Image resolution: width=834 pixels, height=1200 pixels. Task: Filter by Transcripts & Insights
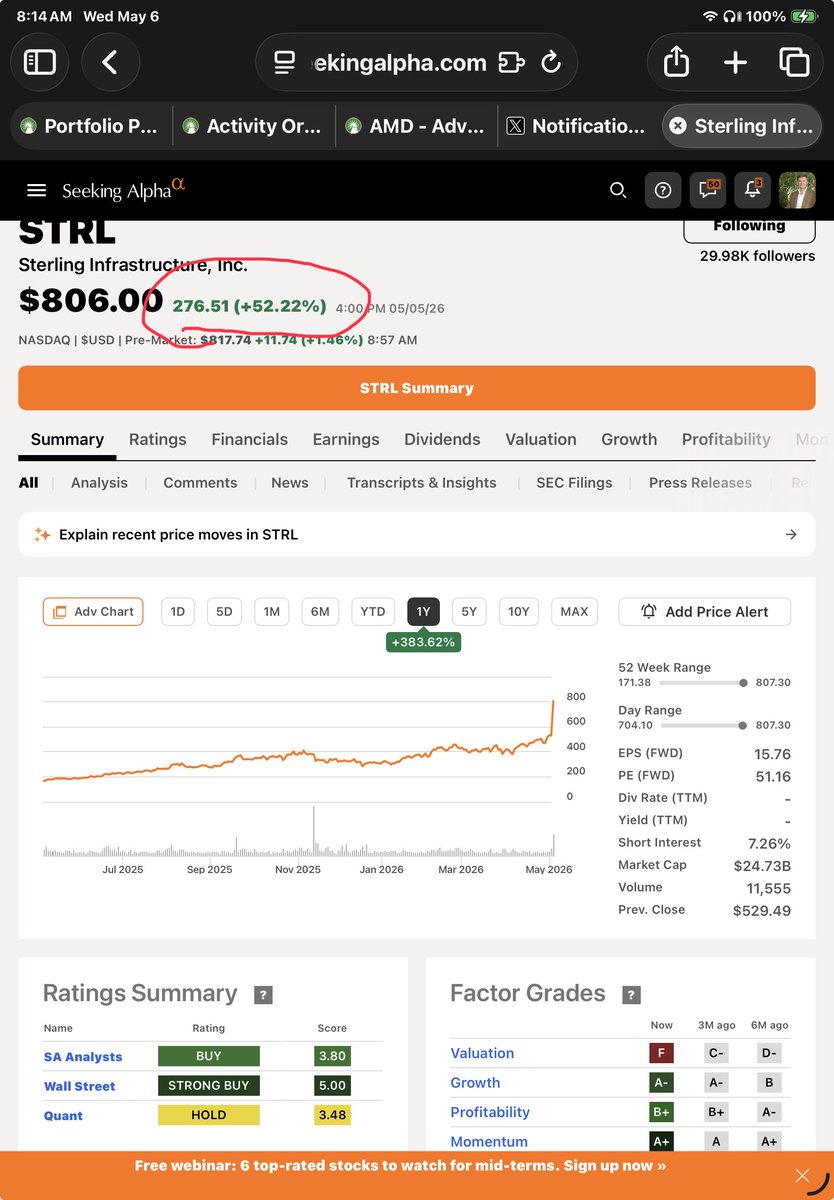click(x=422, y=483)
